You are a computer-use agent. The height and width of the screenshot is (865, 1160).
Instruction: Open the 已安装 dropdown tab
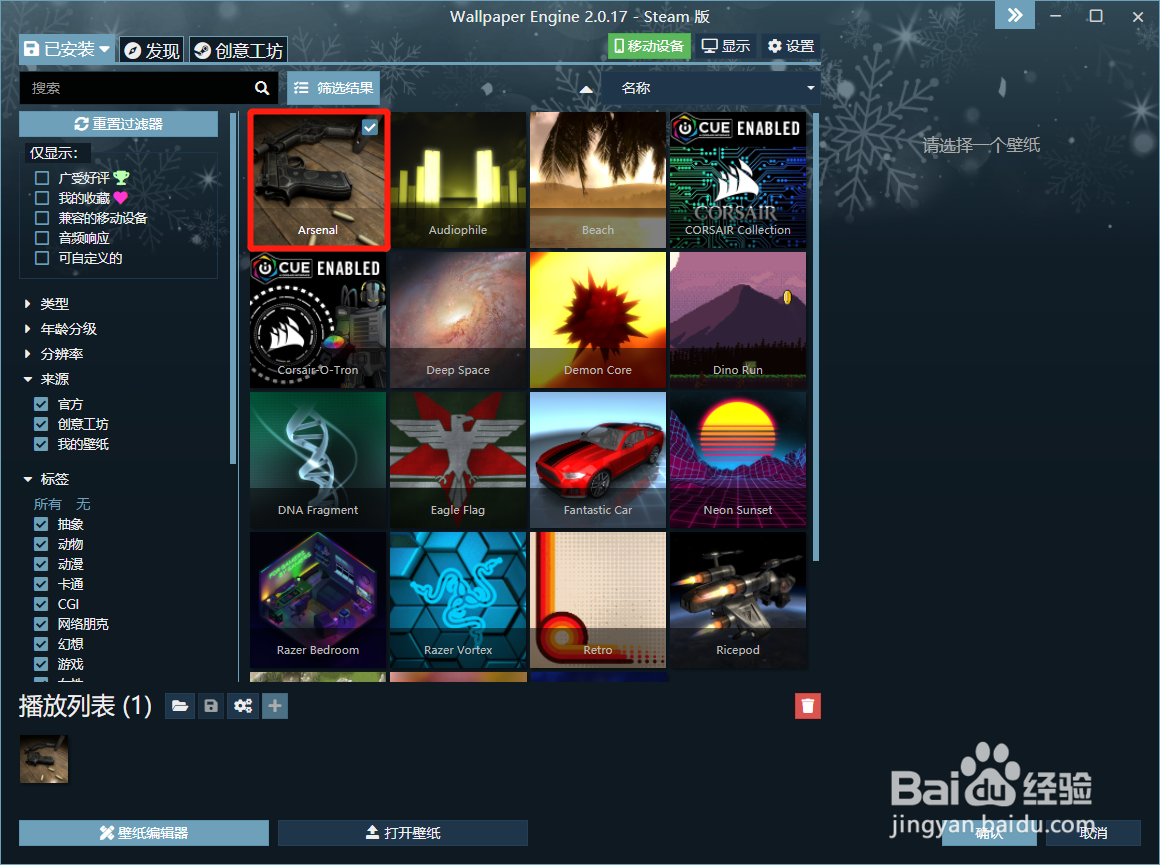click(x=67, y=50)
